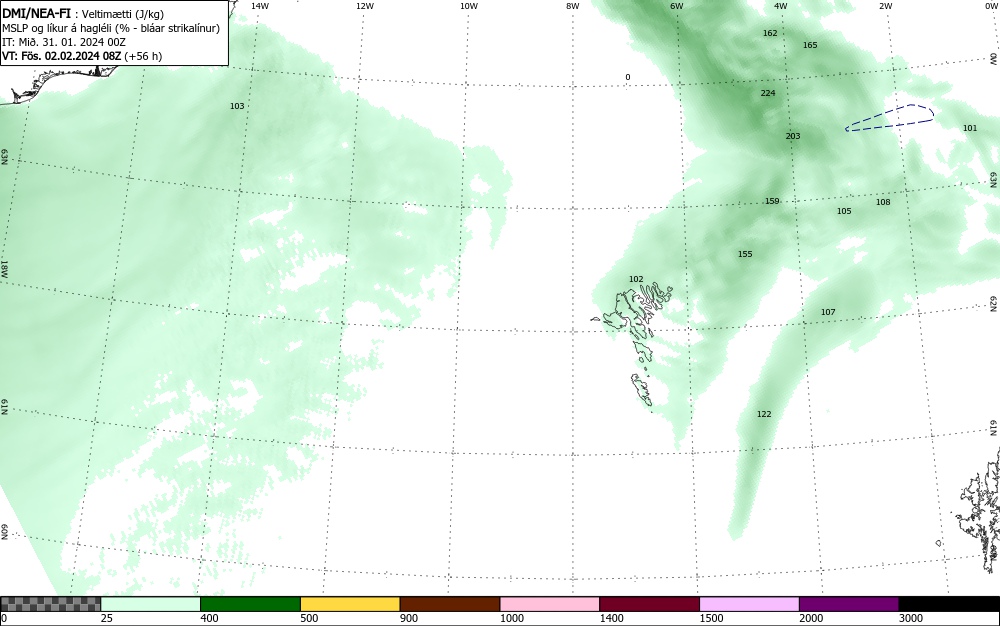Click the DMI/NEA-FI title text
Screen dimensions: 1000x626
(x=36, y=13)
